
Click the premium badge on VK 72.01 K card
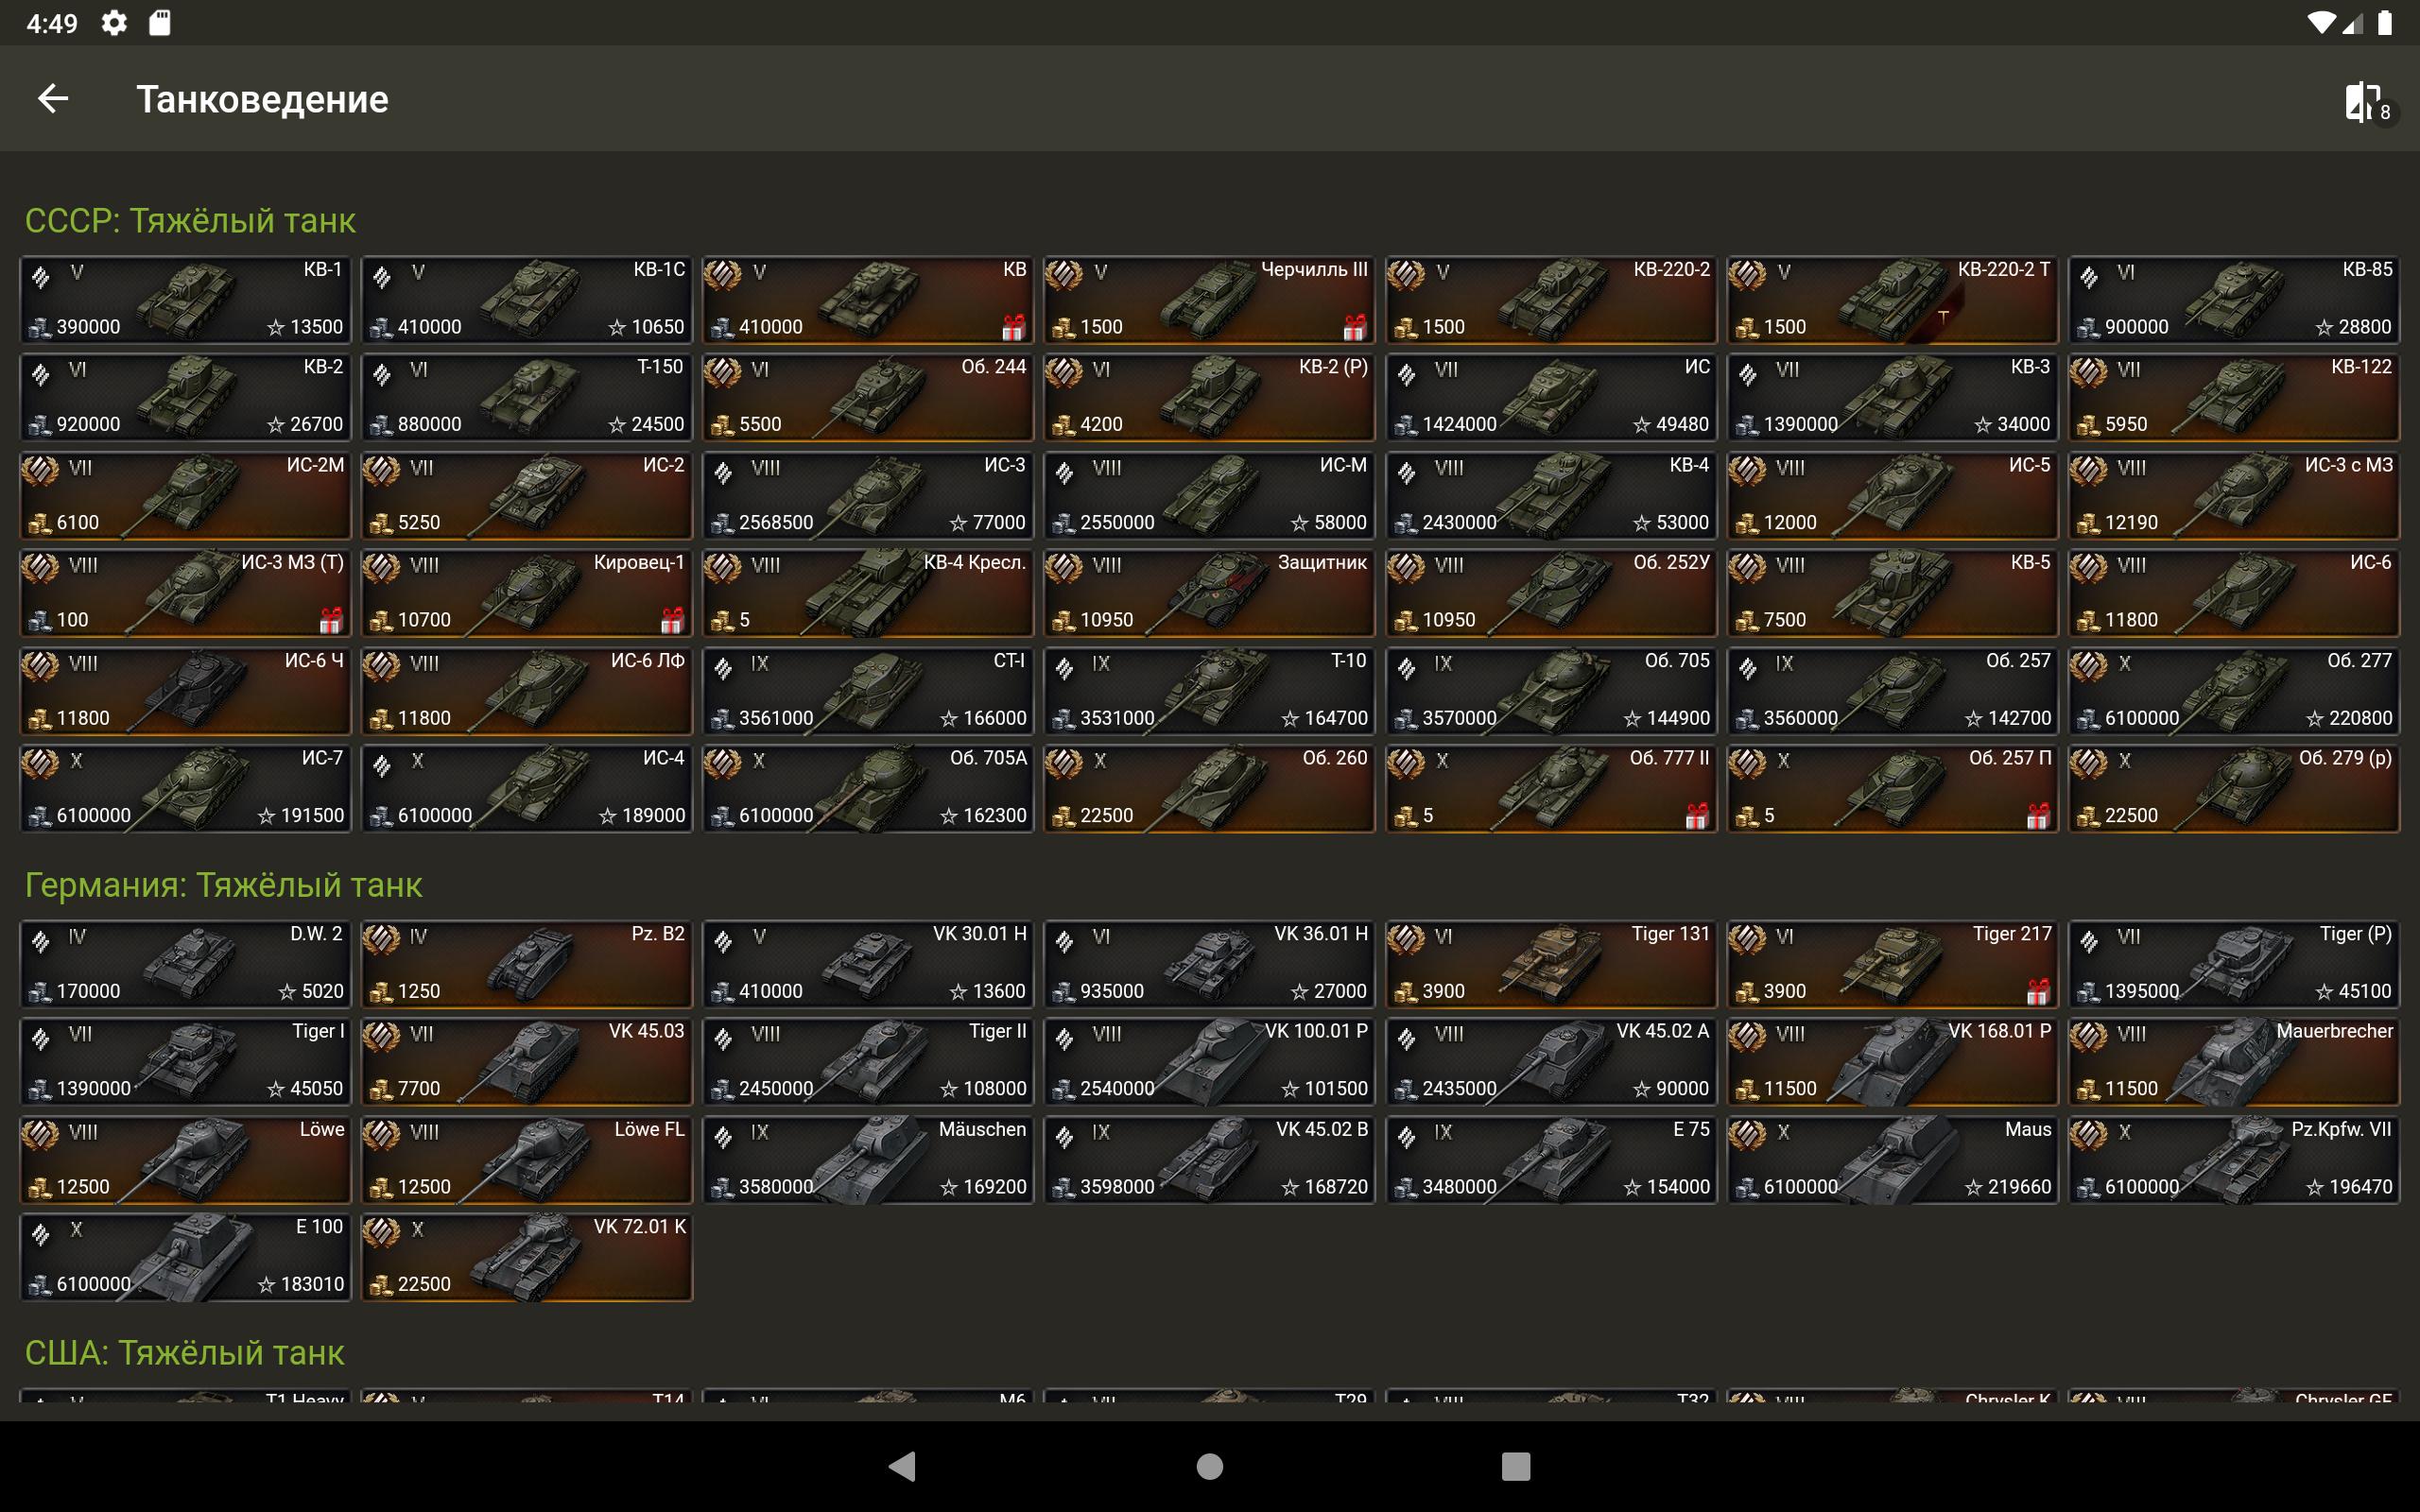382,1233
